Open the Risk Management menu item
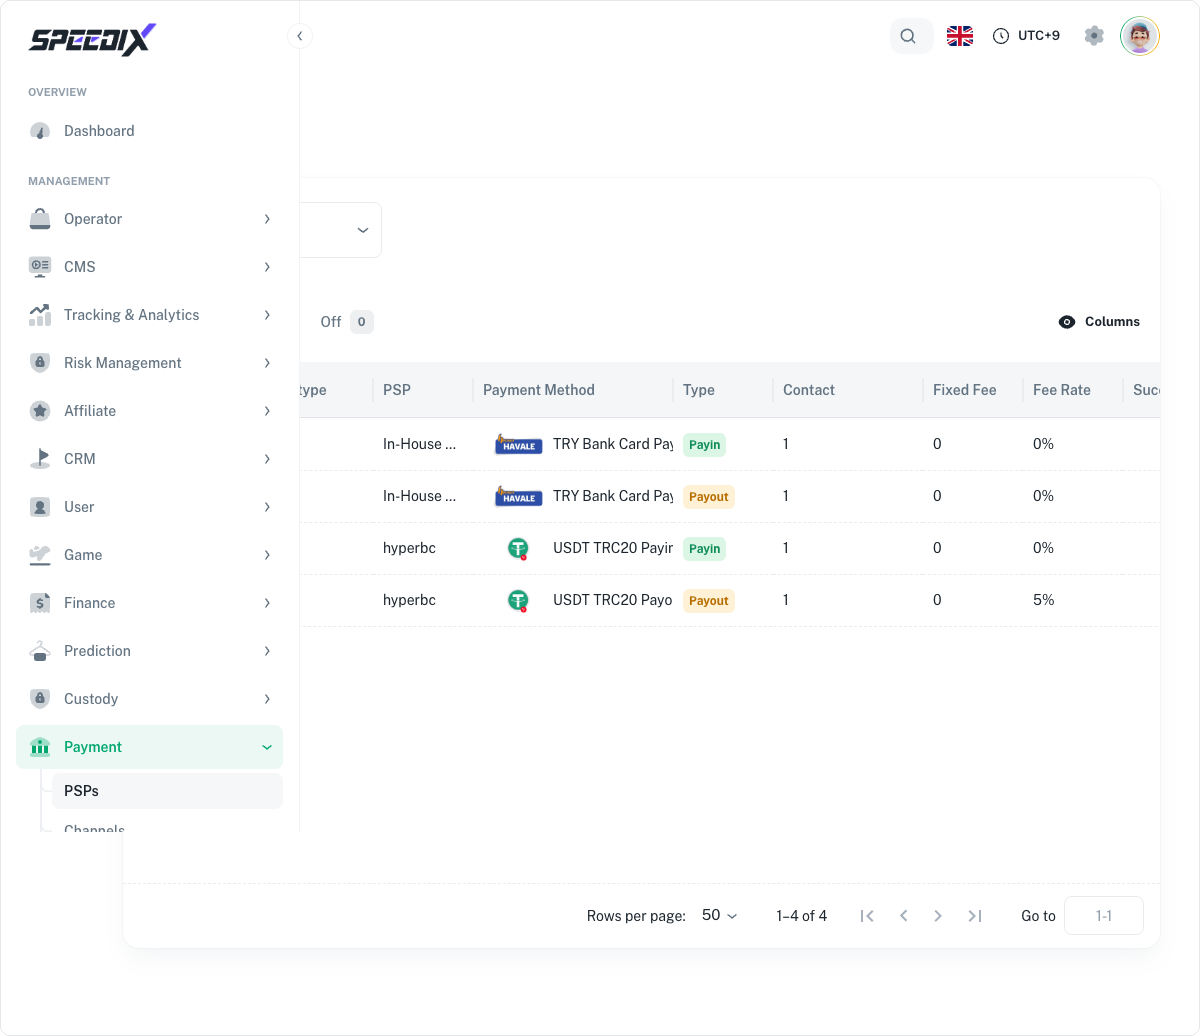Image resolution: width=1200 pixels, height=1036 pixels. (x=150, y=363)
